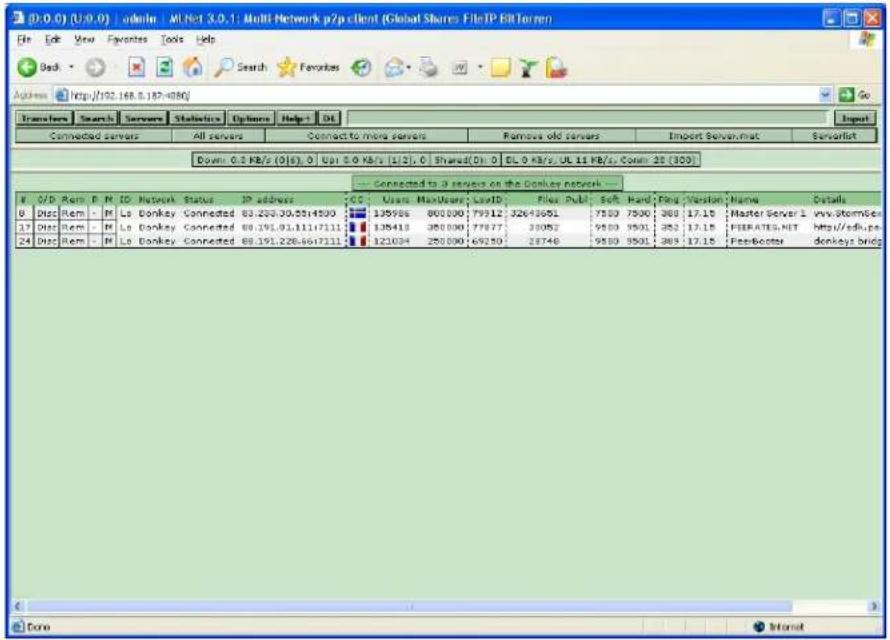Open the Help+ dropdown tab
Image resolution: width=890 pixels, height=640 pixels.
tap(296, 118)
